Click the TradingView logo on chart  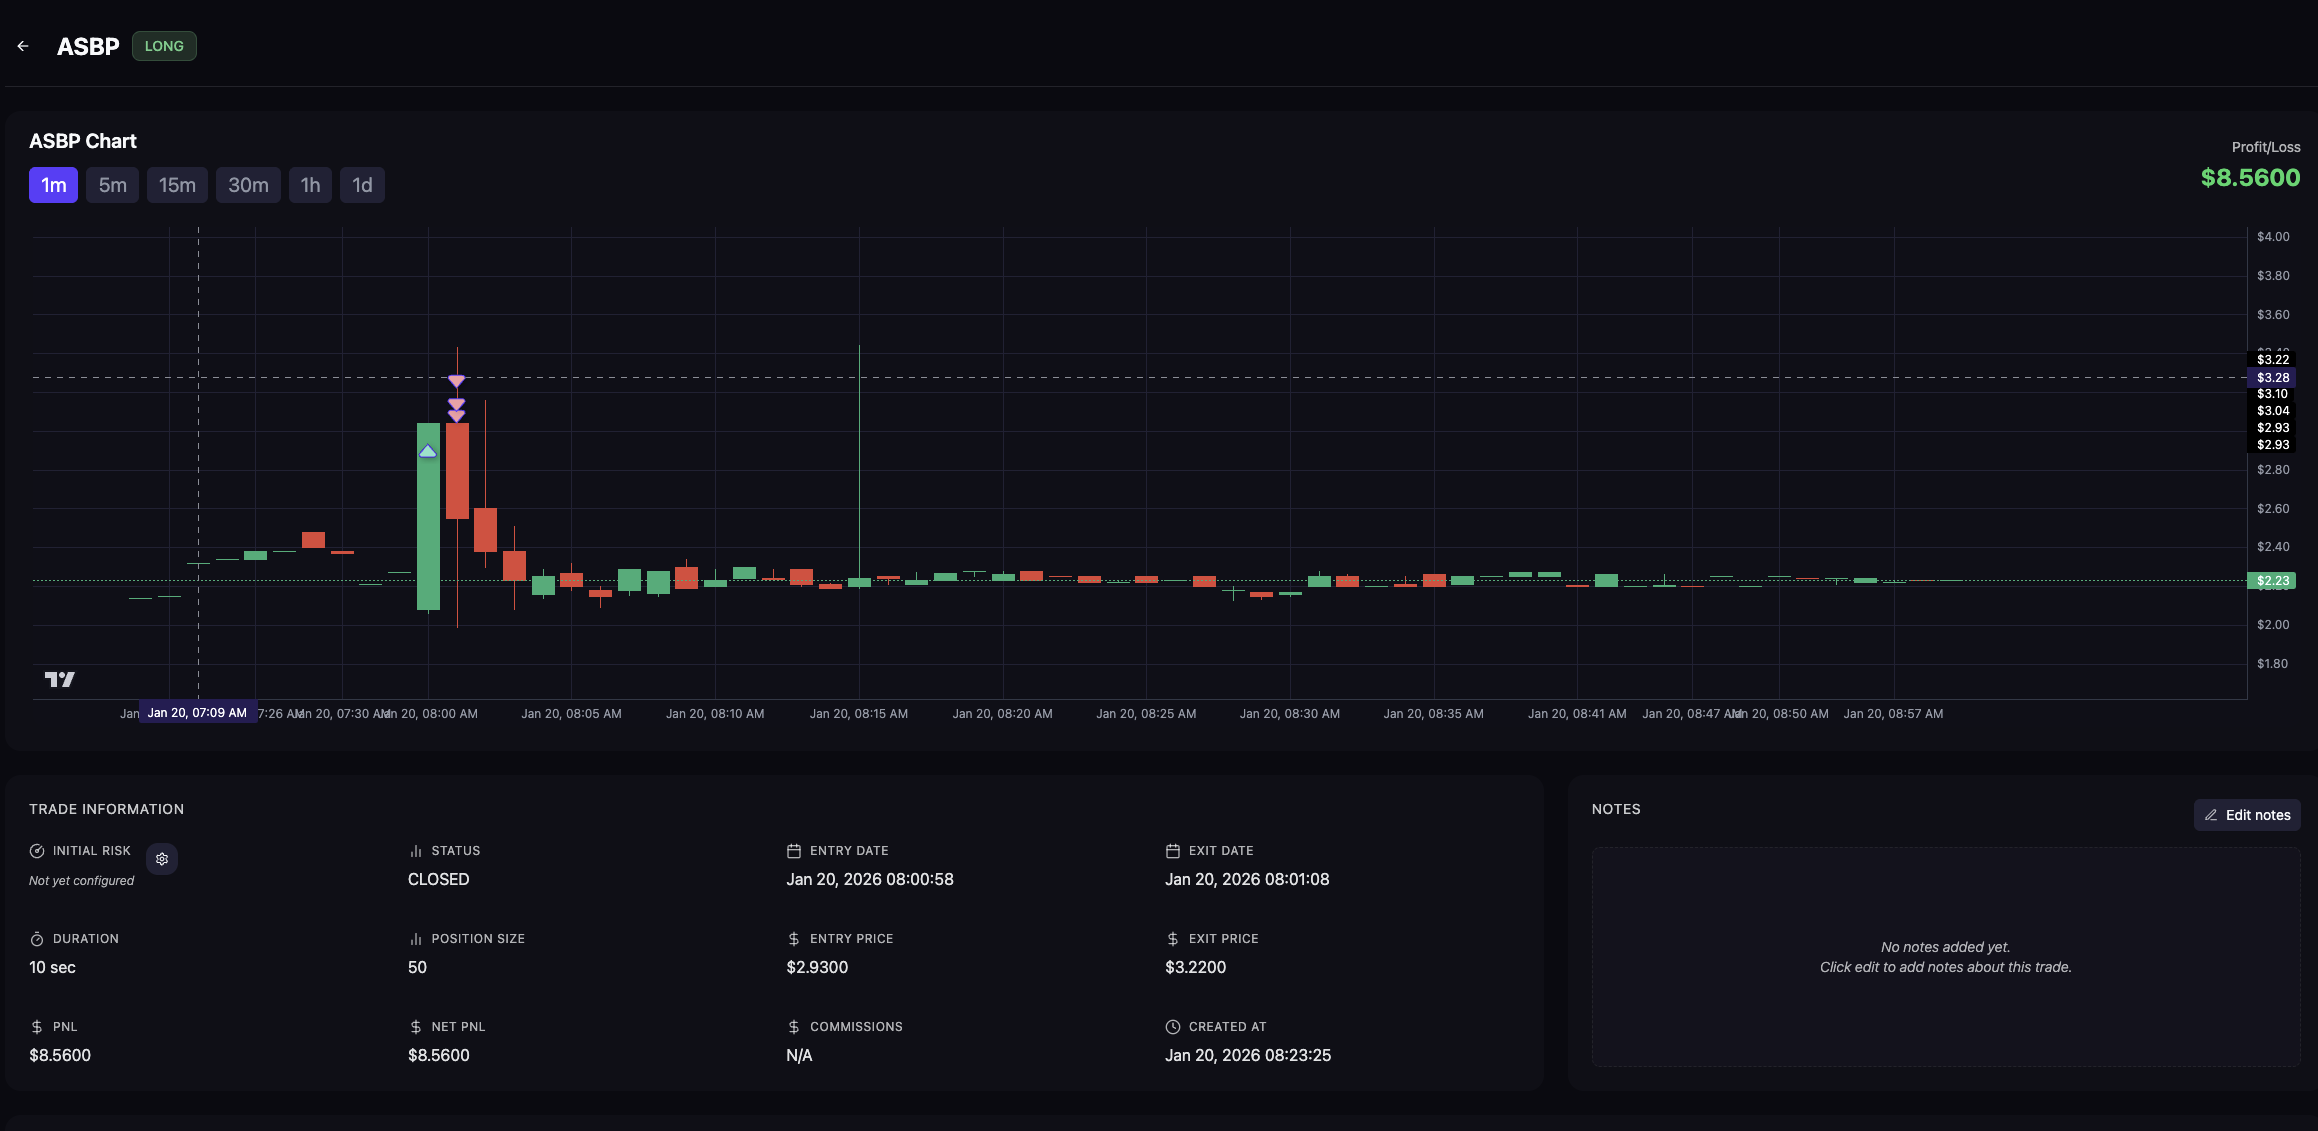(60, 679)
